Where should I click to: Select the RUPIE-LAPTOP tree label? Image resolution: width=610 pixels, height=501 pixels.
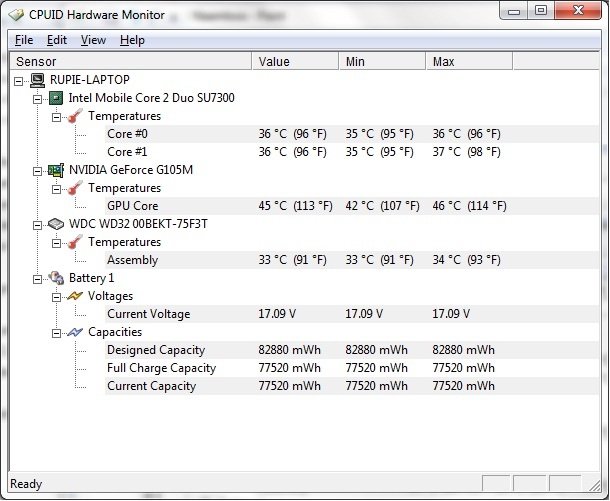[x=89, y=80]
